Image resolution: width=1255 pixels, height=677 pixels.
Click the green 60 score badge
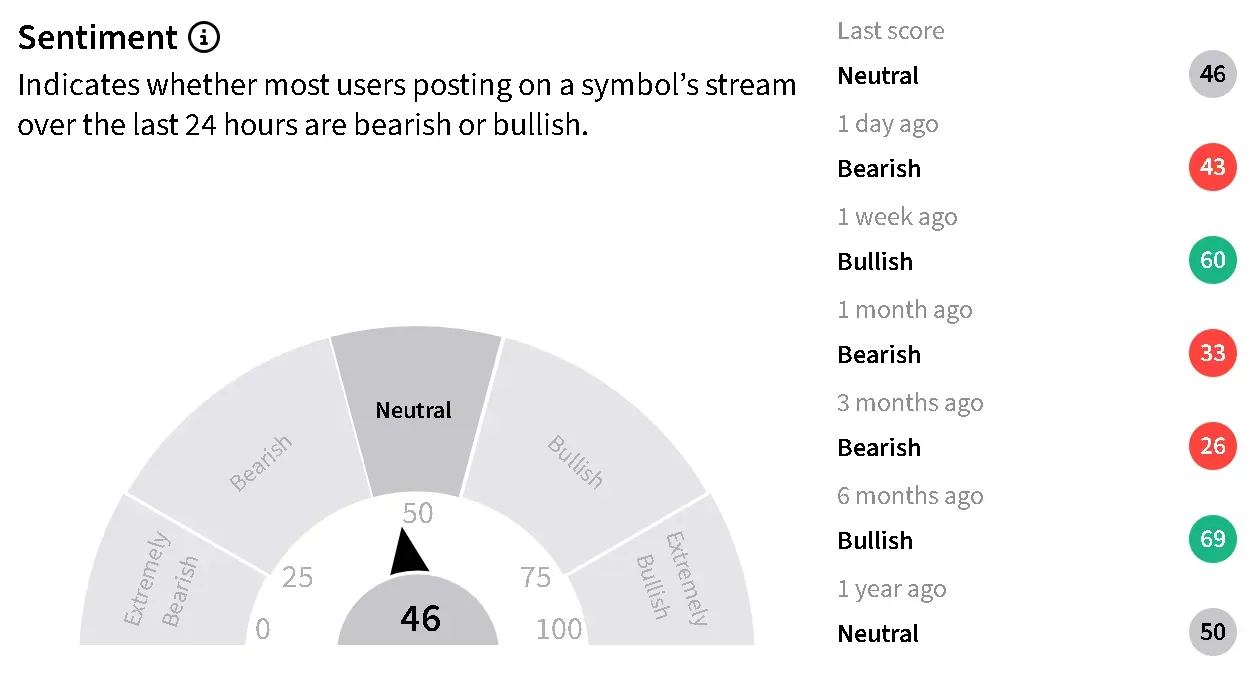pos(1212,261)
